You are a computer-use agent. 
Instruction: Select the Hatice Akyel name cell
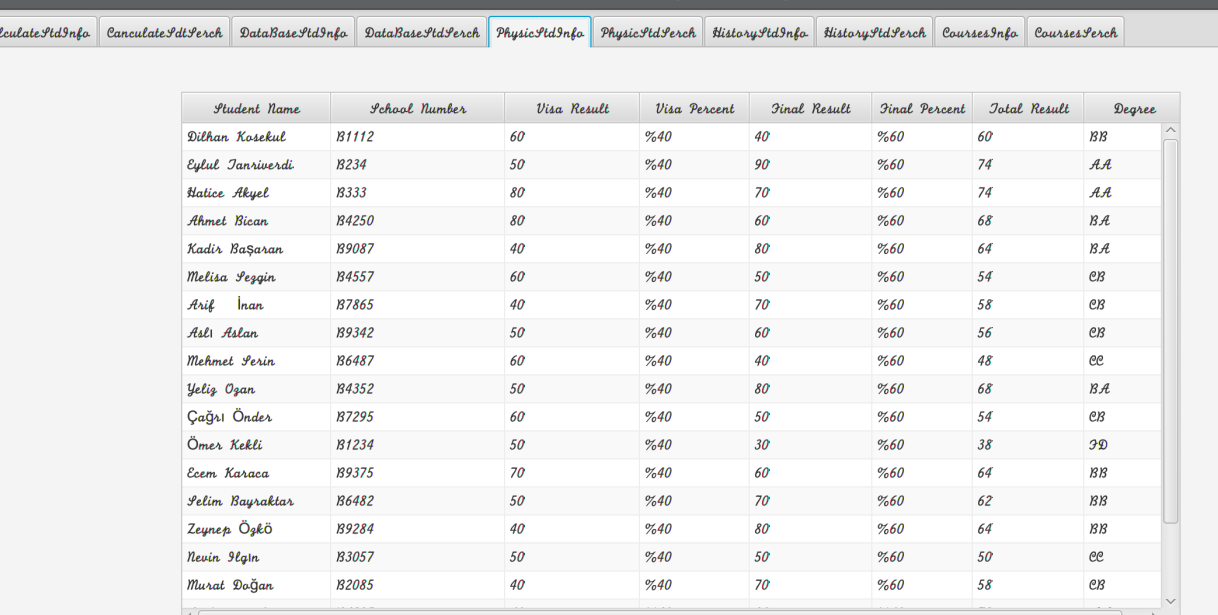[256, 193]
